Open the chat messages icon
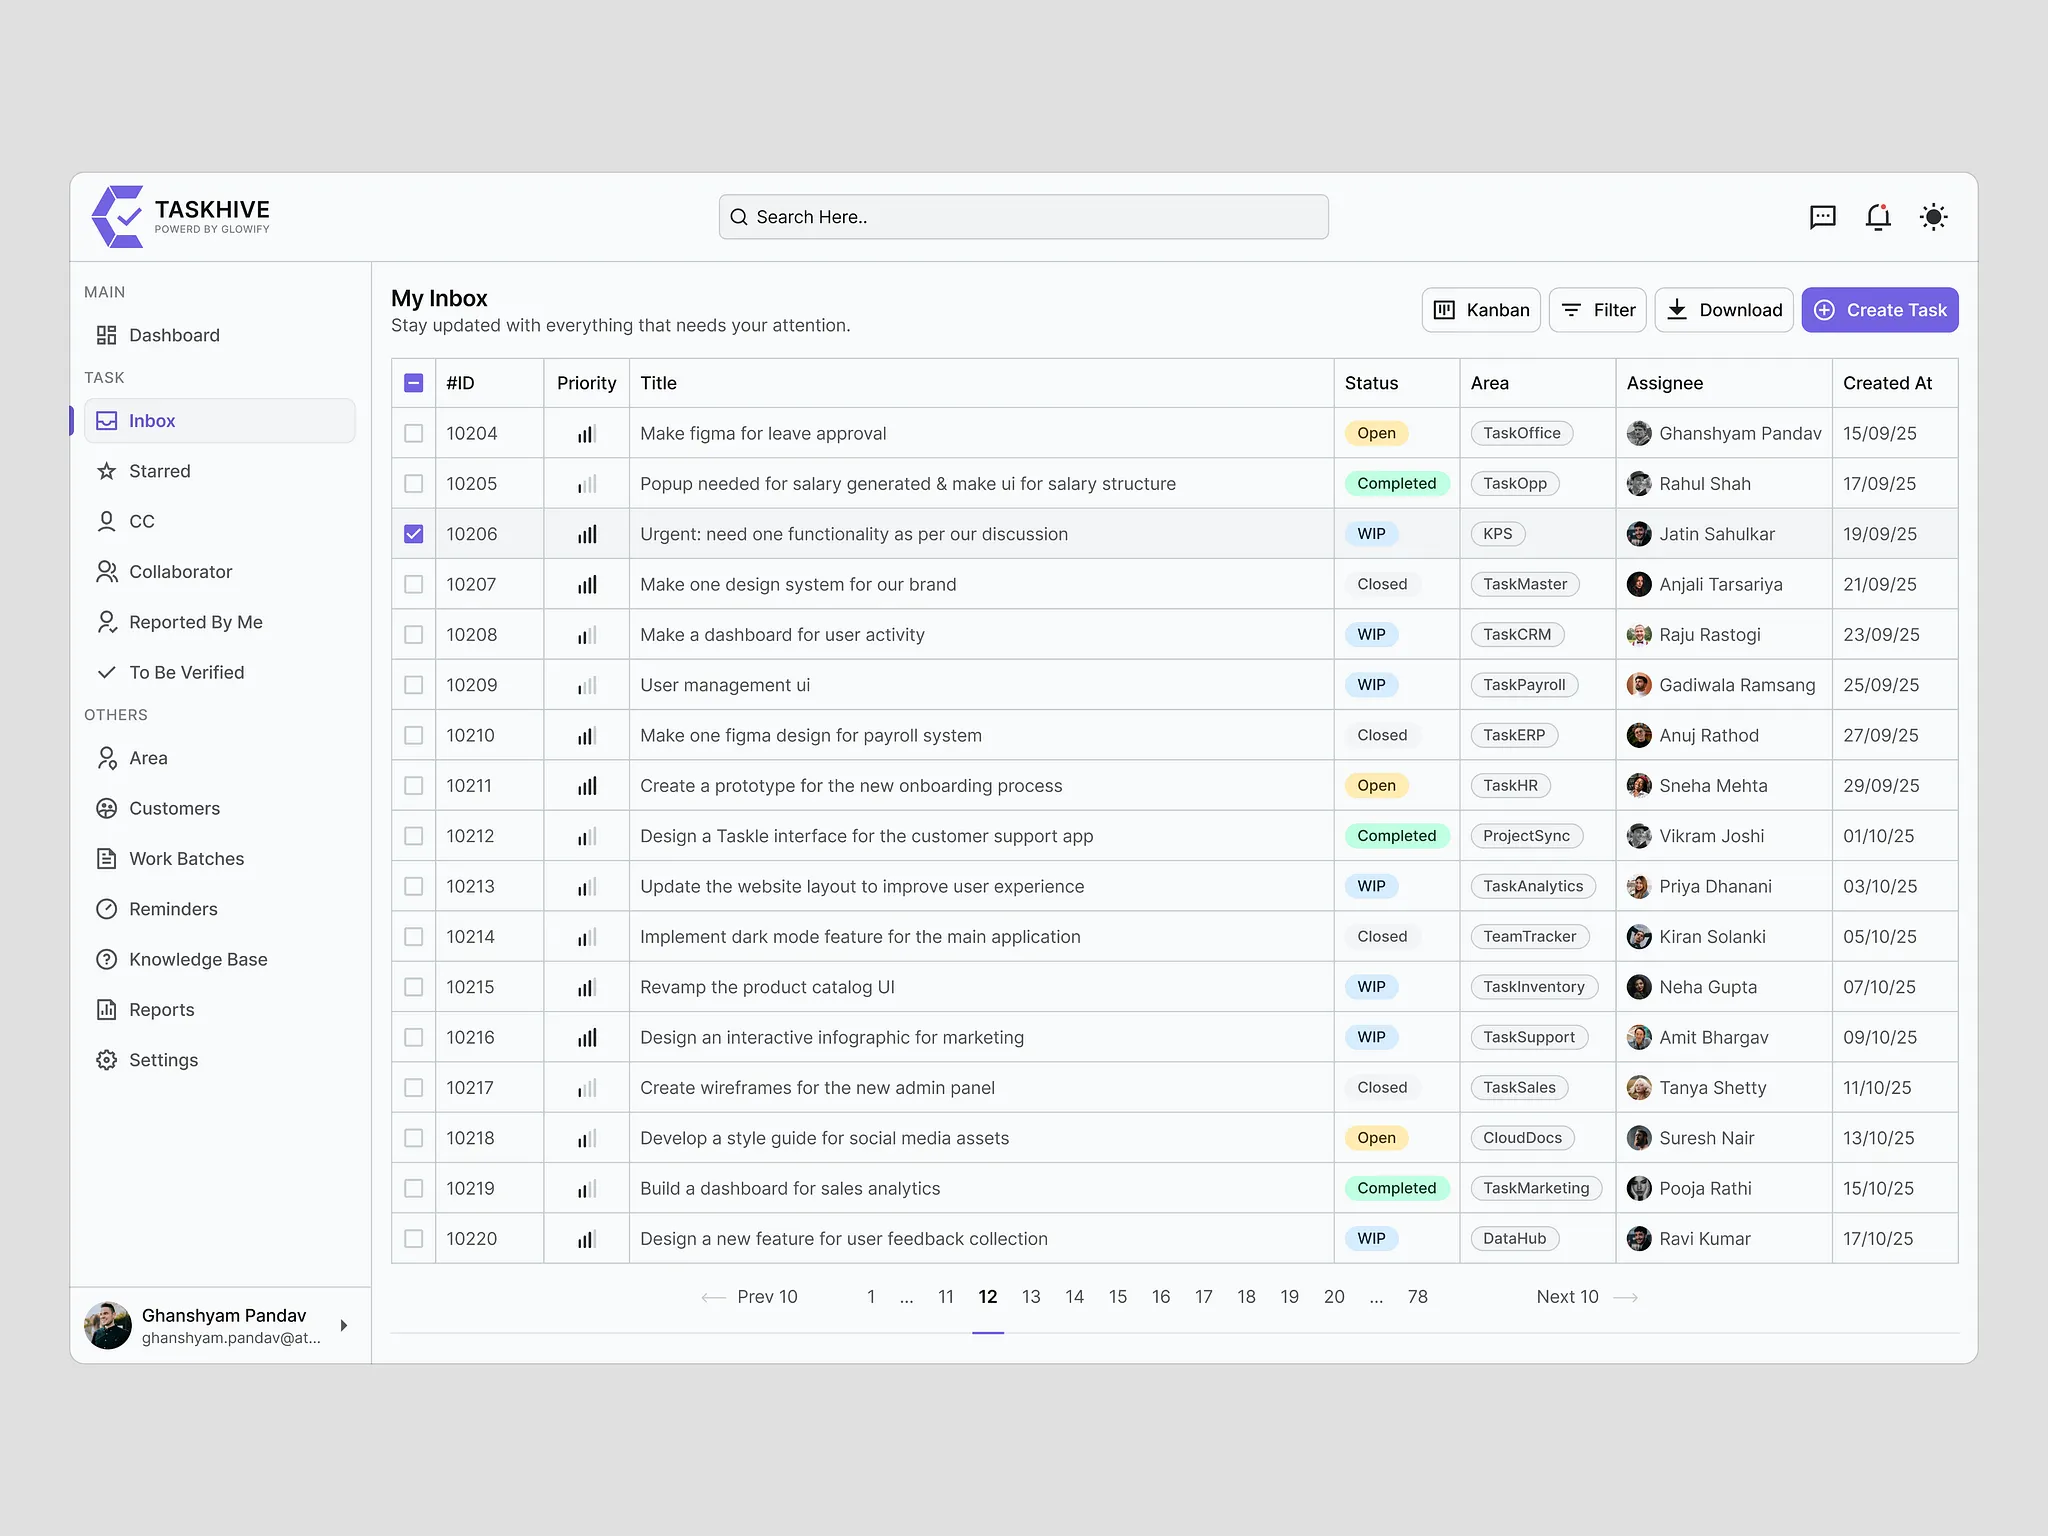Viewport: 2048px width, 1536px height. [1822, 217]
